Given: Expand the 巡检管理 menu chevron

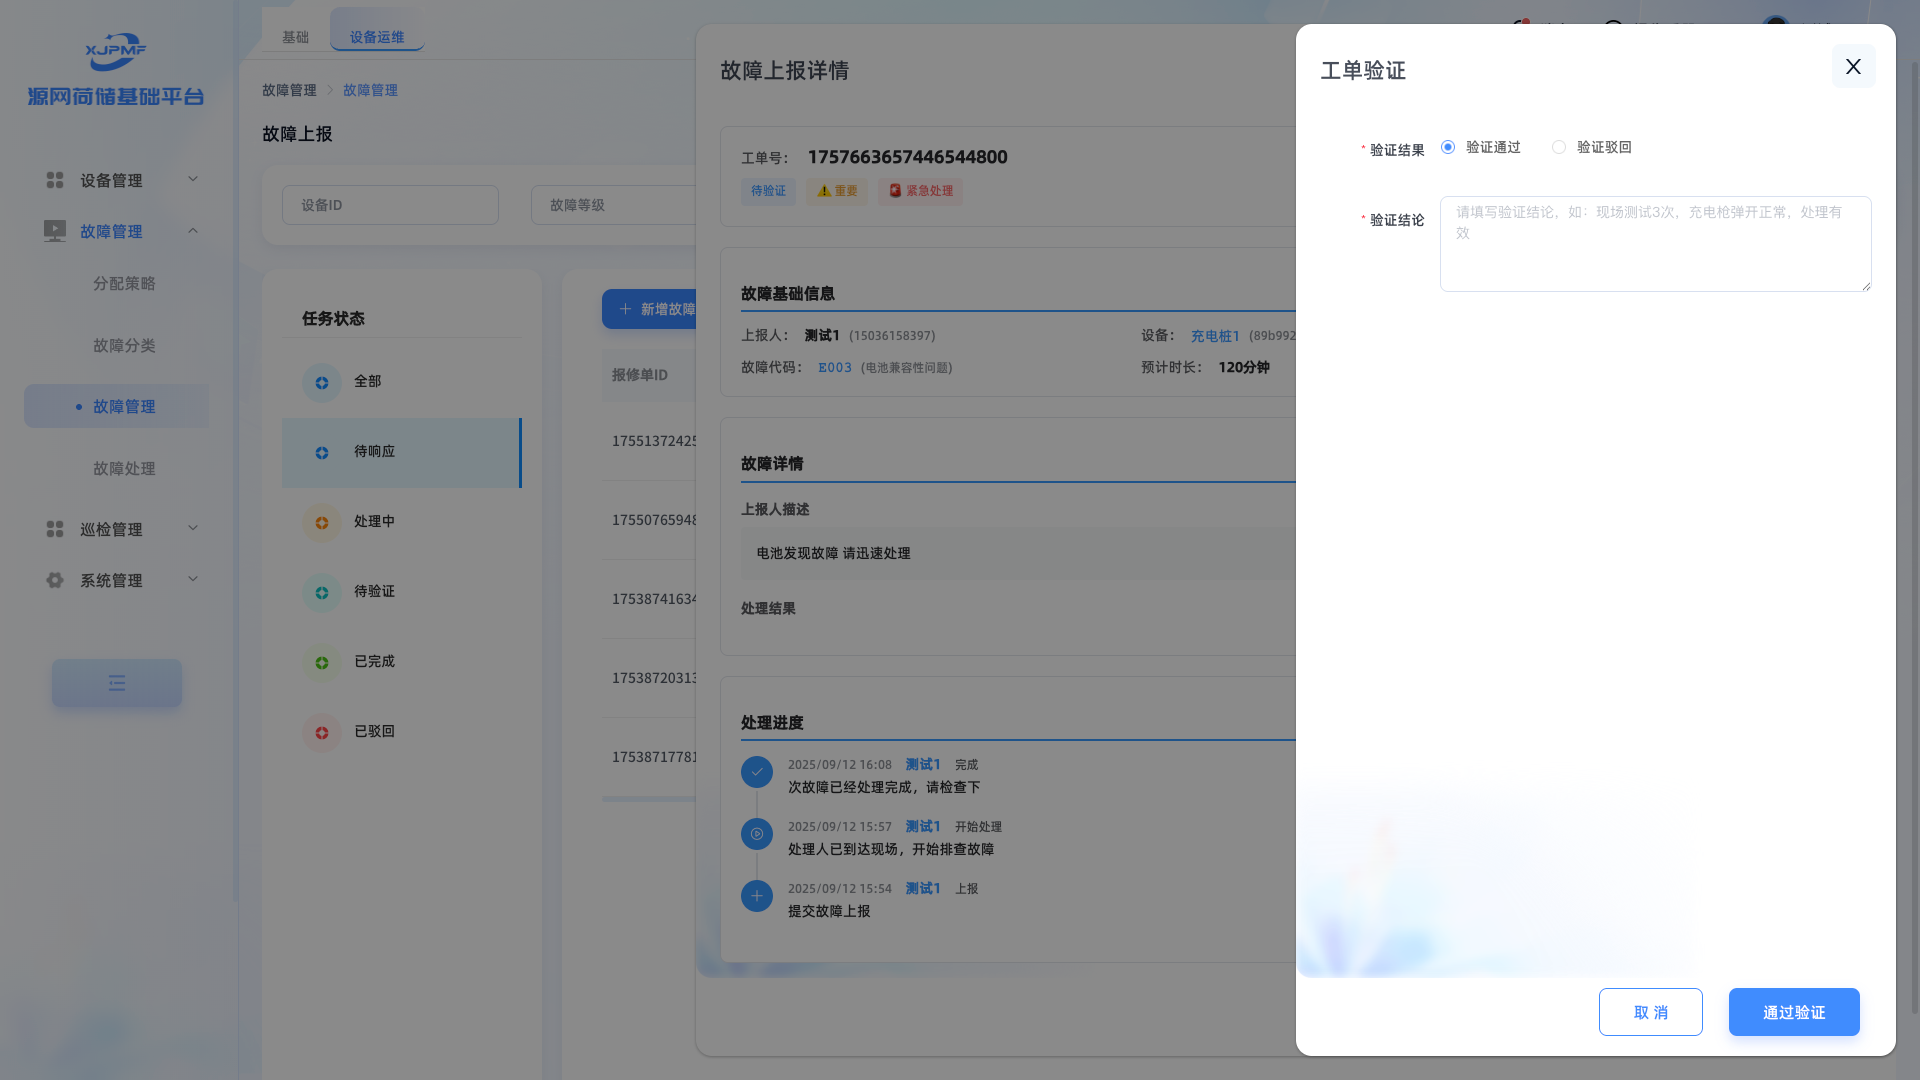Looking at the screenshot, I should (193, 528).
